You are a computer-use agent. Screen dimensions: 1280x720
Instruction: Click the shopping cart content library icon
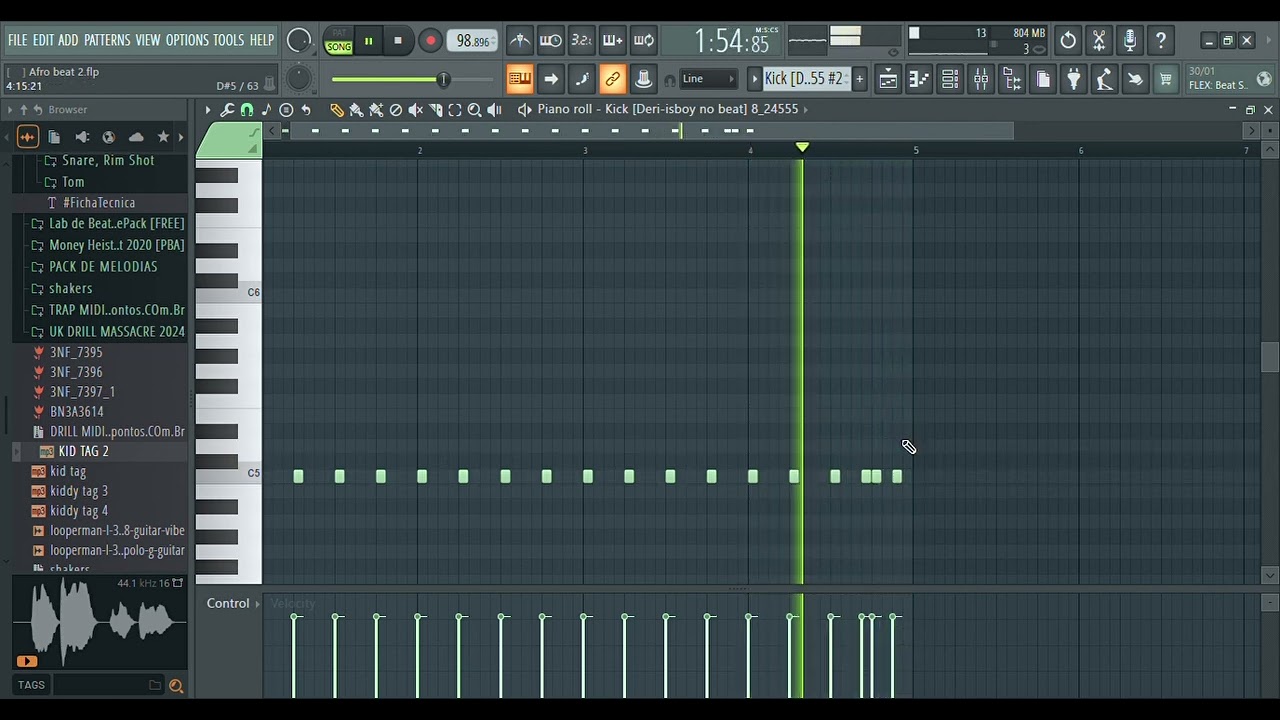point(1166,79)
